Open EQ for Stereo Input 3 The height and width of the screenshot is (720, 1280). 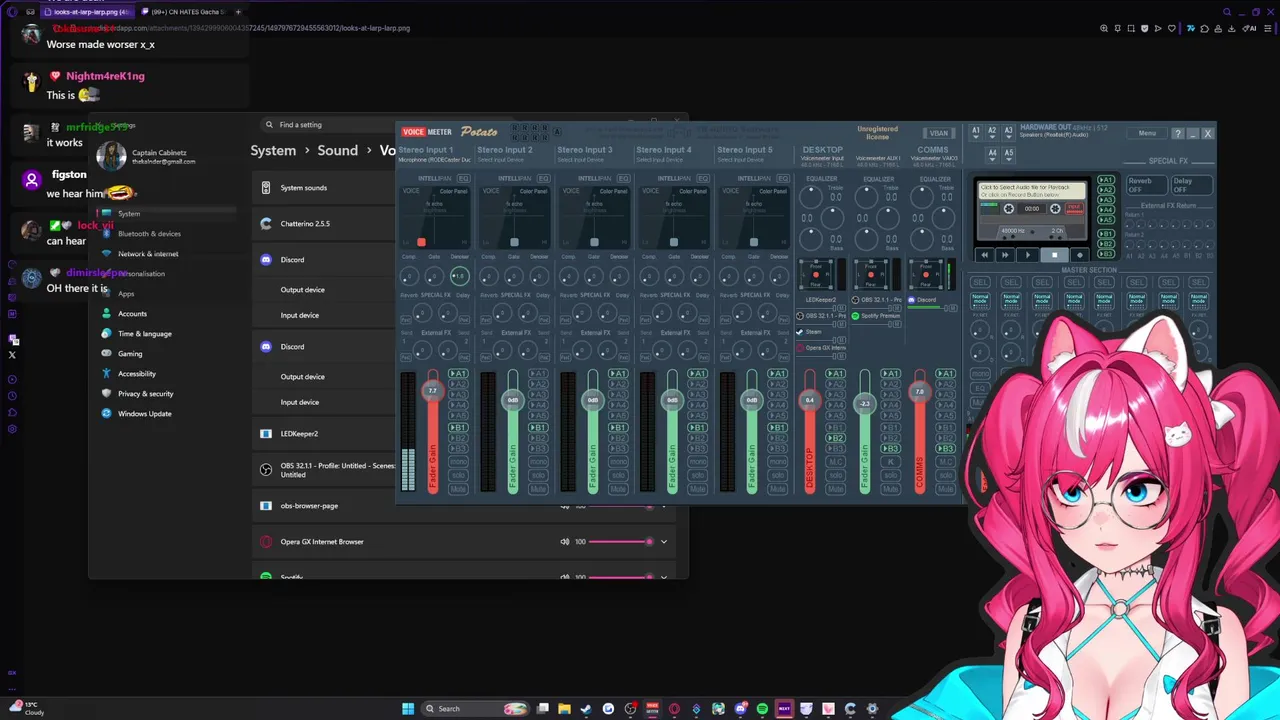[623, 178]
